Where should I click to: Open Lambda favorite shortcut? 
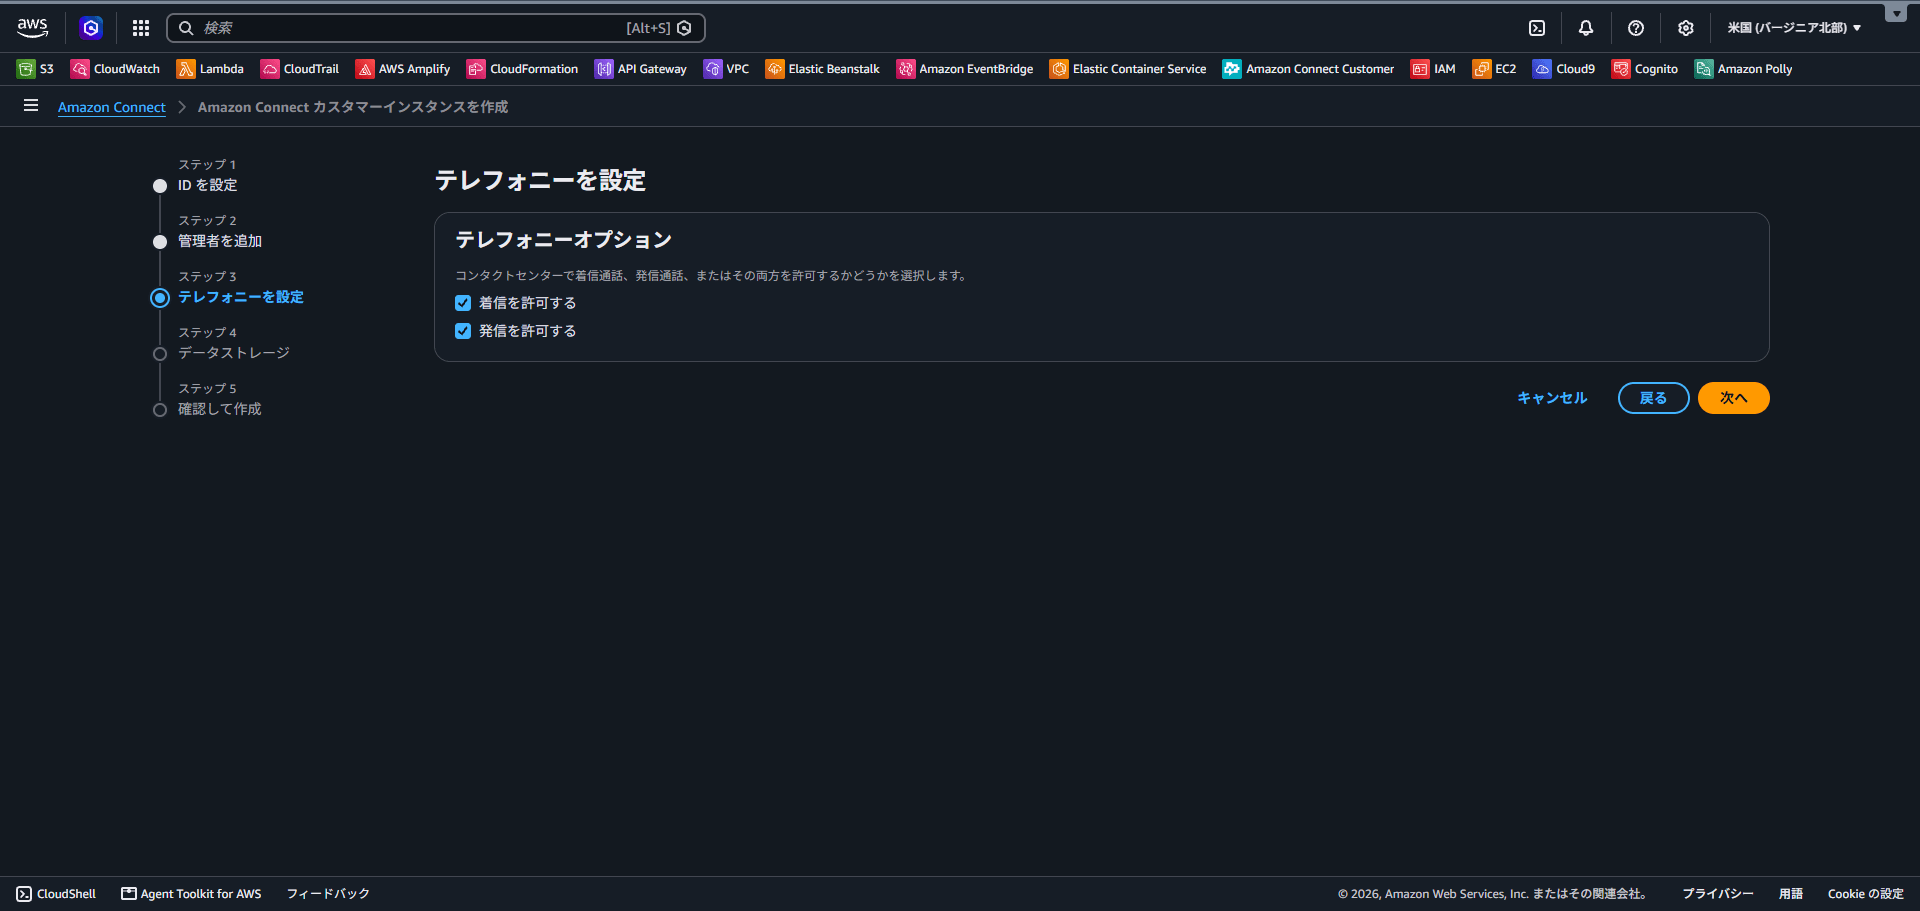[210, 69]
